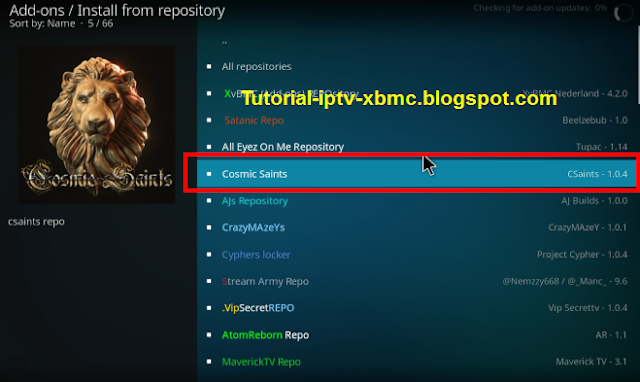Click the bullet icon beside Satanic Repo

[209, 120]
